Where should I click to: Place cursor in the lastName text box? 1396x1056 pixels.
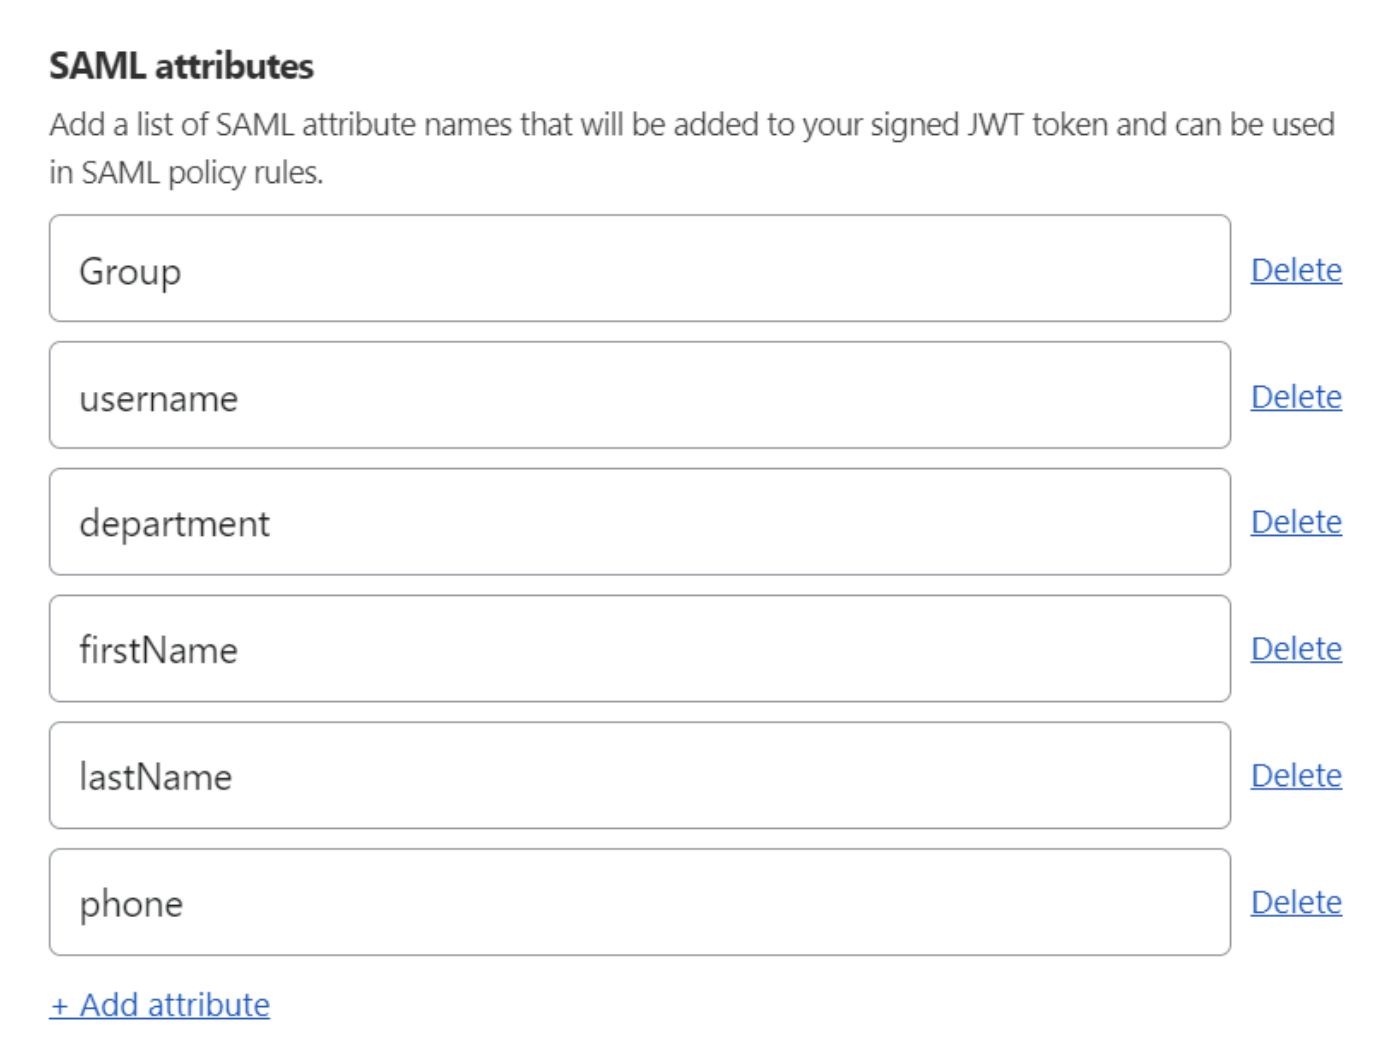(640, 775)
